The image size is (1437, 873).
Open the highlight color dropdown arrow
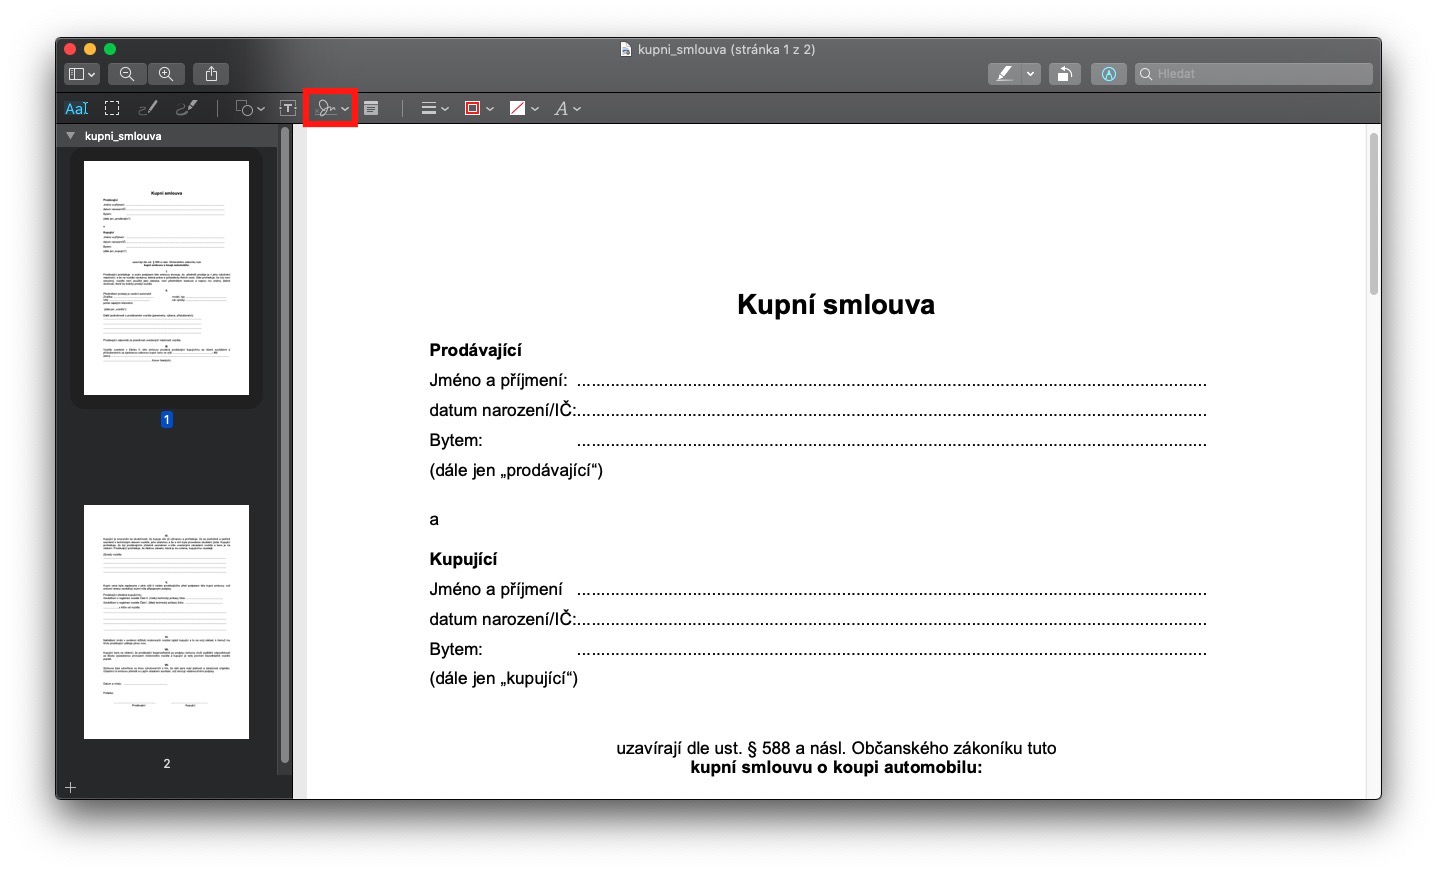[x=1031, y=74]
